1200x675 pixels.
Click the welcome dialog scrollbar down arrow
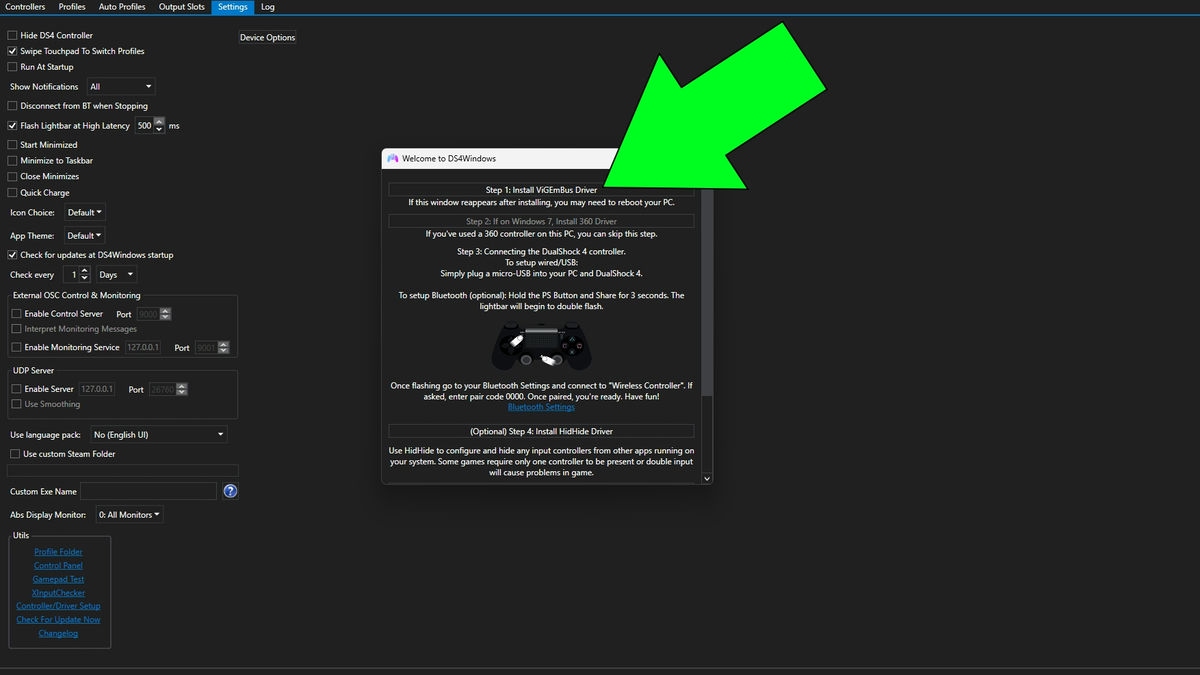707,478
